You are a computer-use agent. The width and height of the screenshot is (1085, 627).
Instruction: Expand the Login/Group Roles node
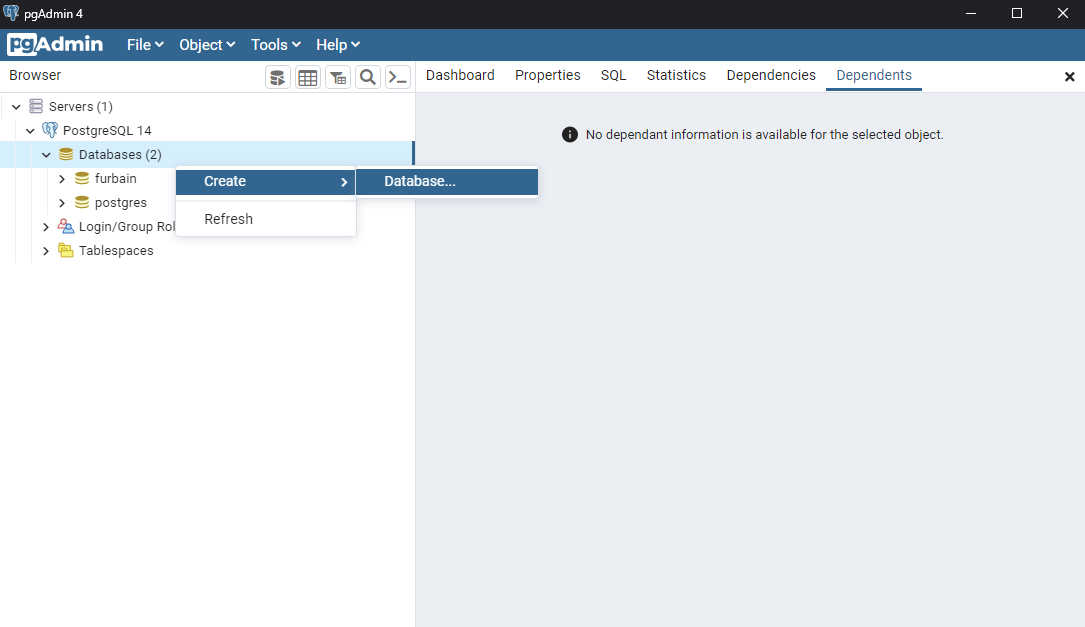click(46, 226)
